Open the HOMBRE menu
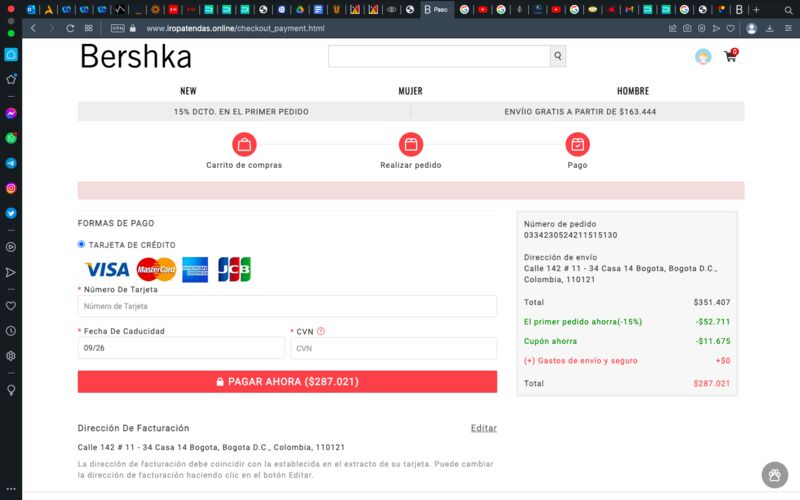 633,91
